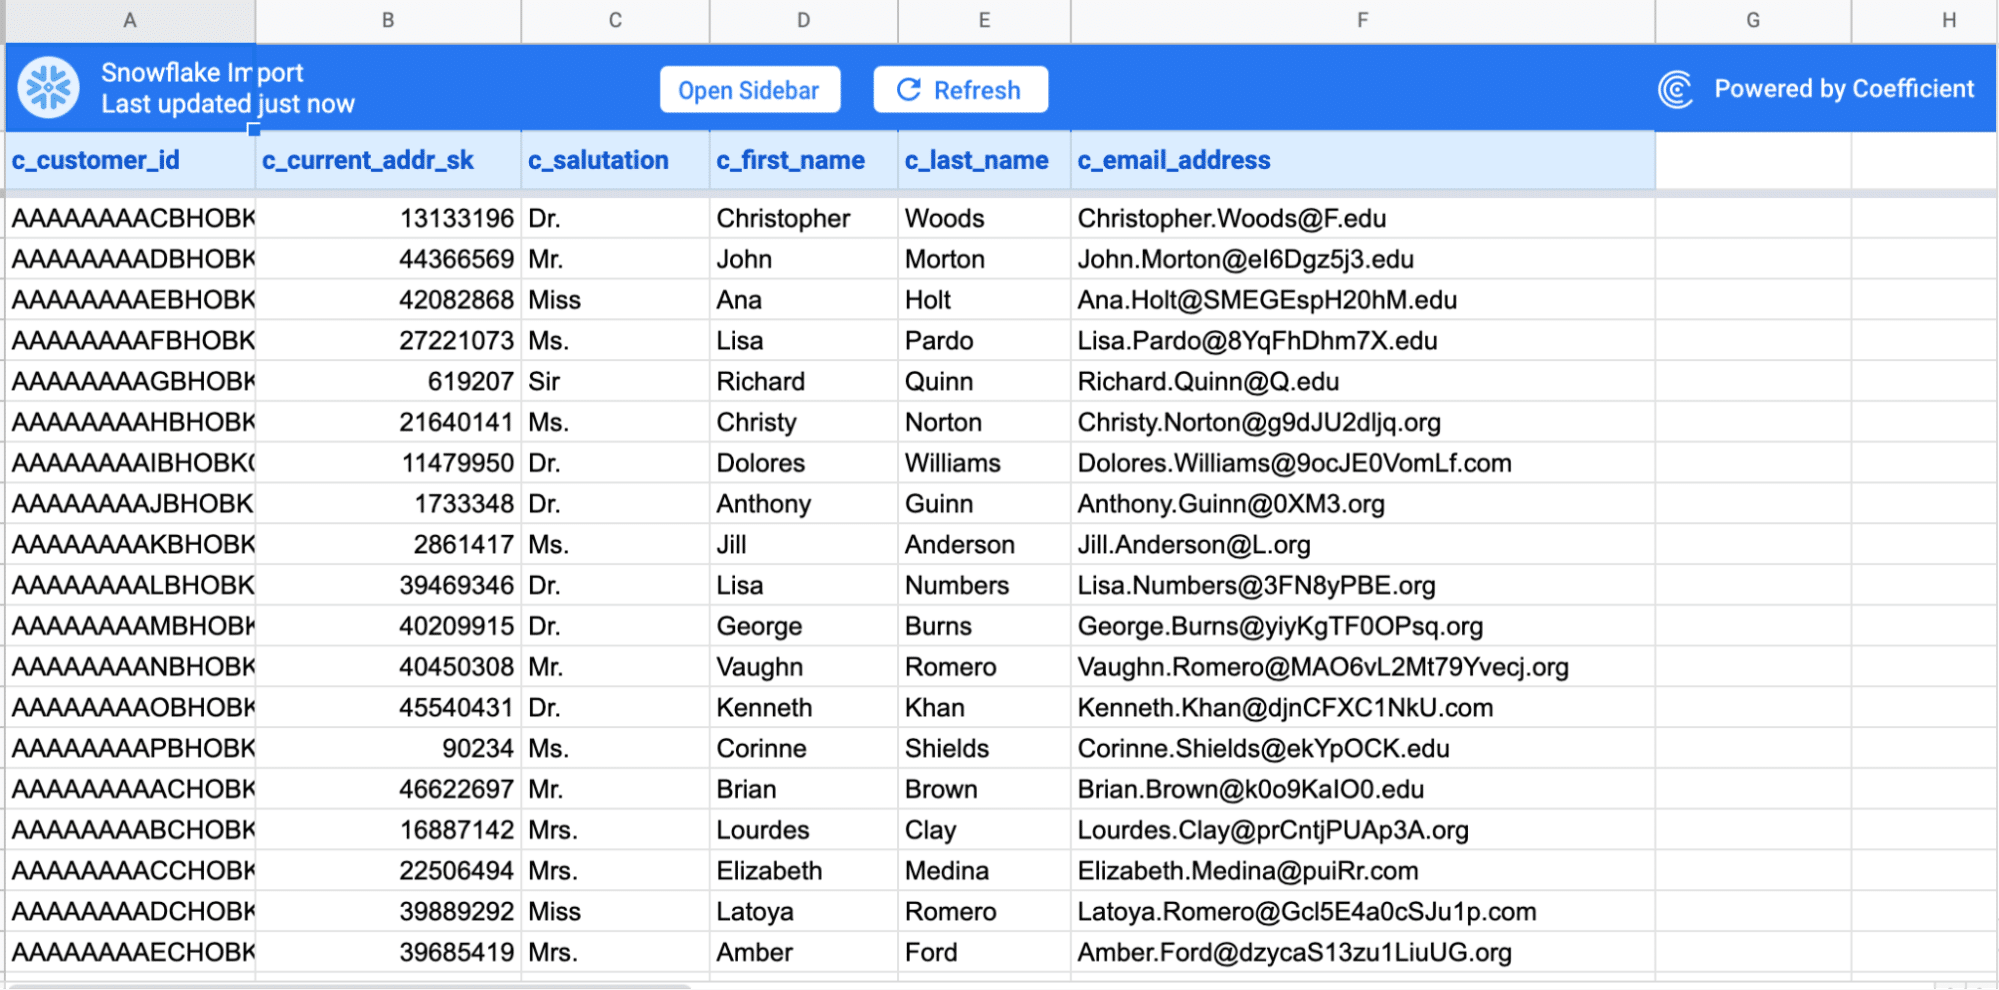Click the Norton last name cell
Viewport: 1999px width, 990px height.
coord(984,422)
